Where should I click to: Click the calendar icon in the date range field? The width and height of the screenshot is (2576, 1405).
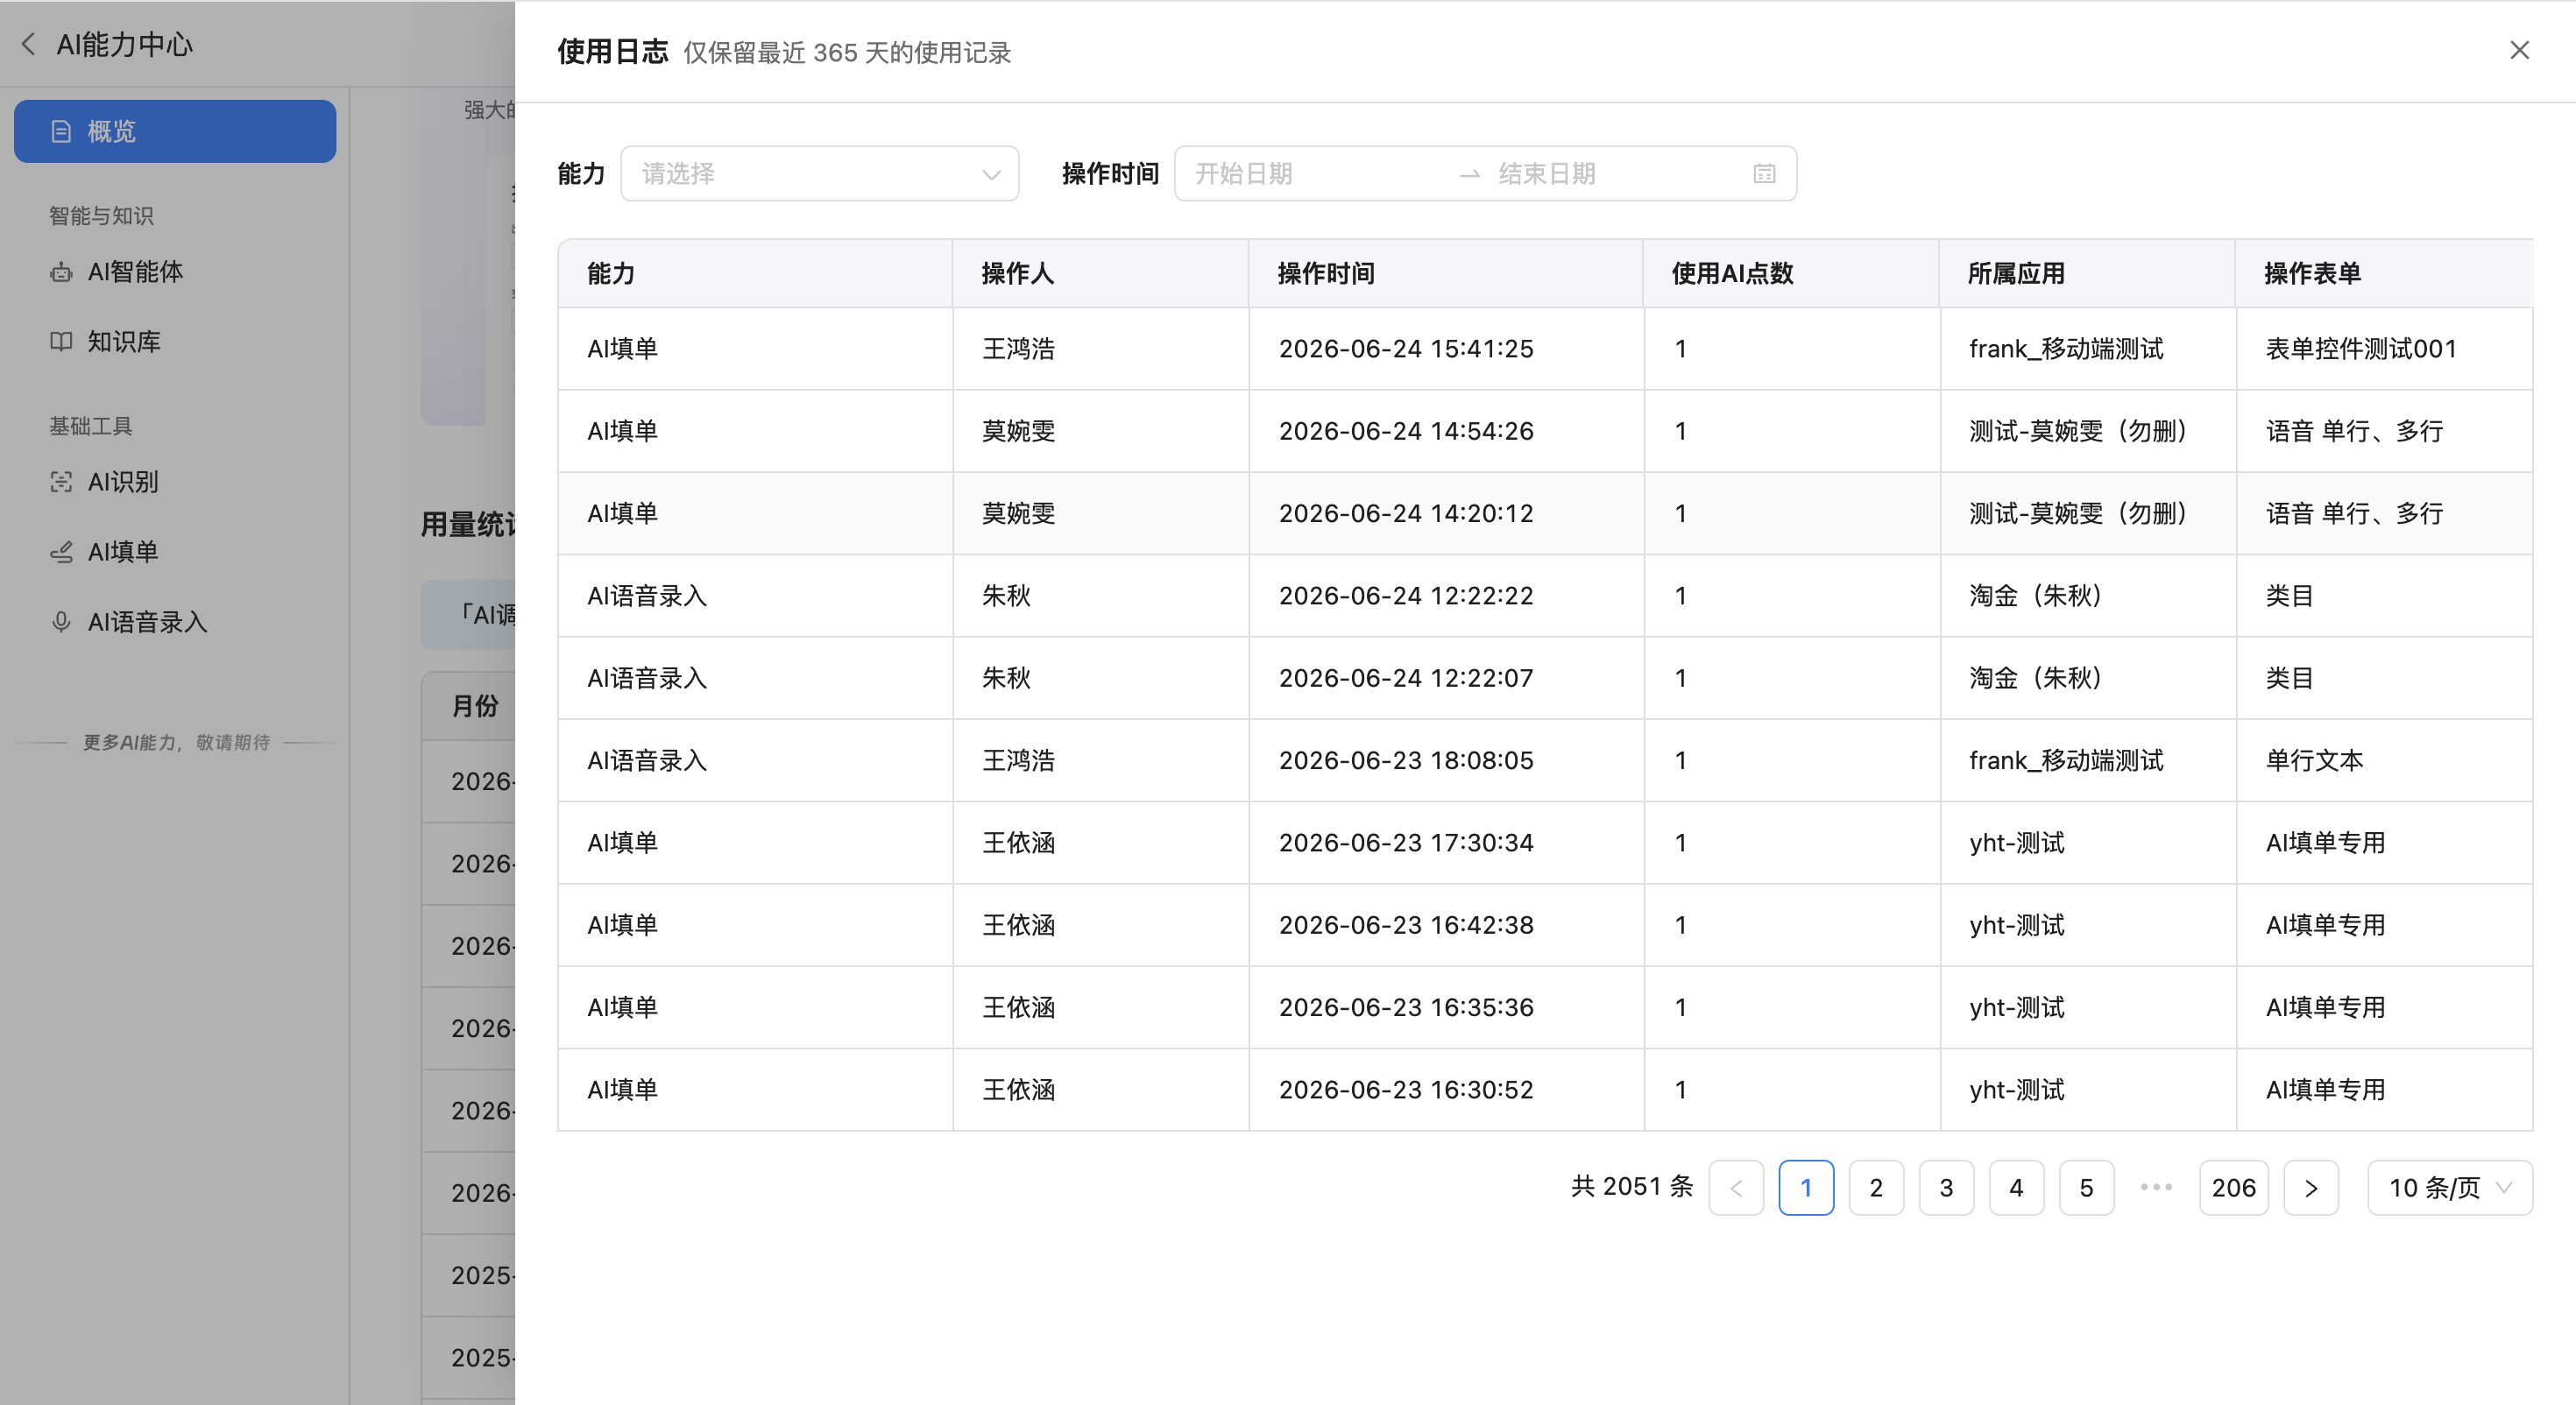click(x=1764, y=174)
